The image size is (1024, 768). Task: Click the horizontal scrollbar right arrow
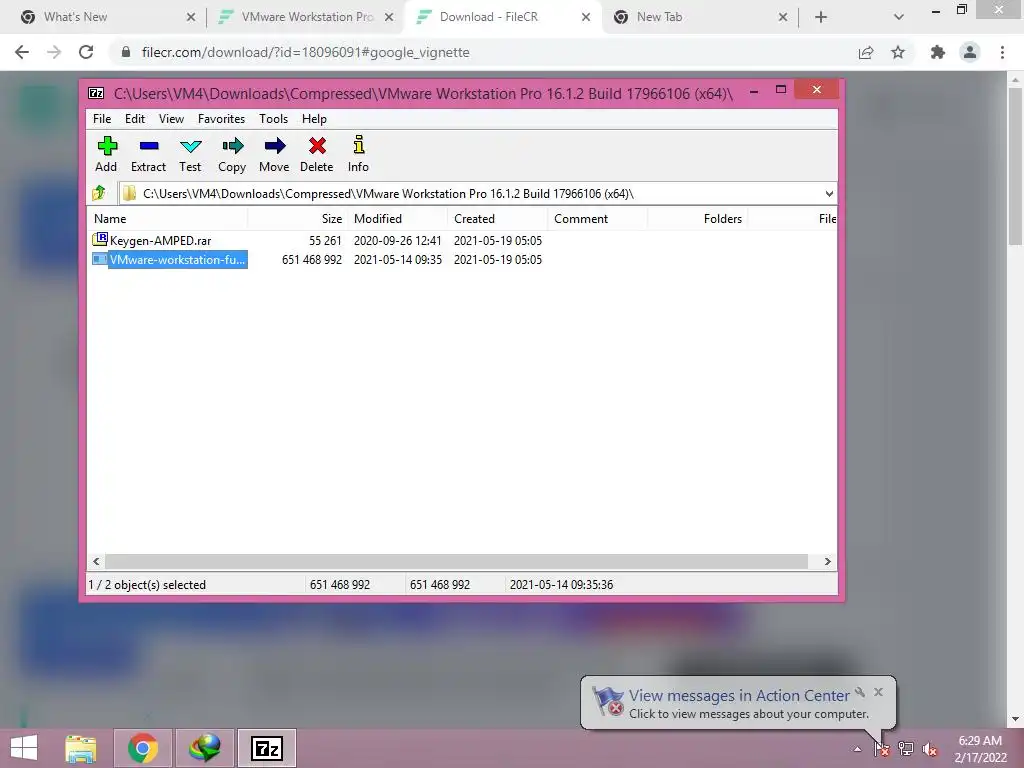827,562
